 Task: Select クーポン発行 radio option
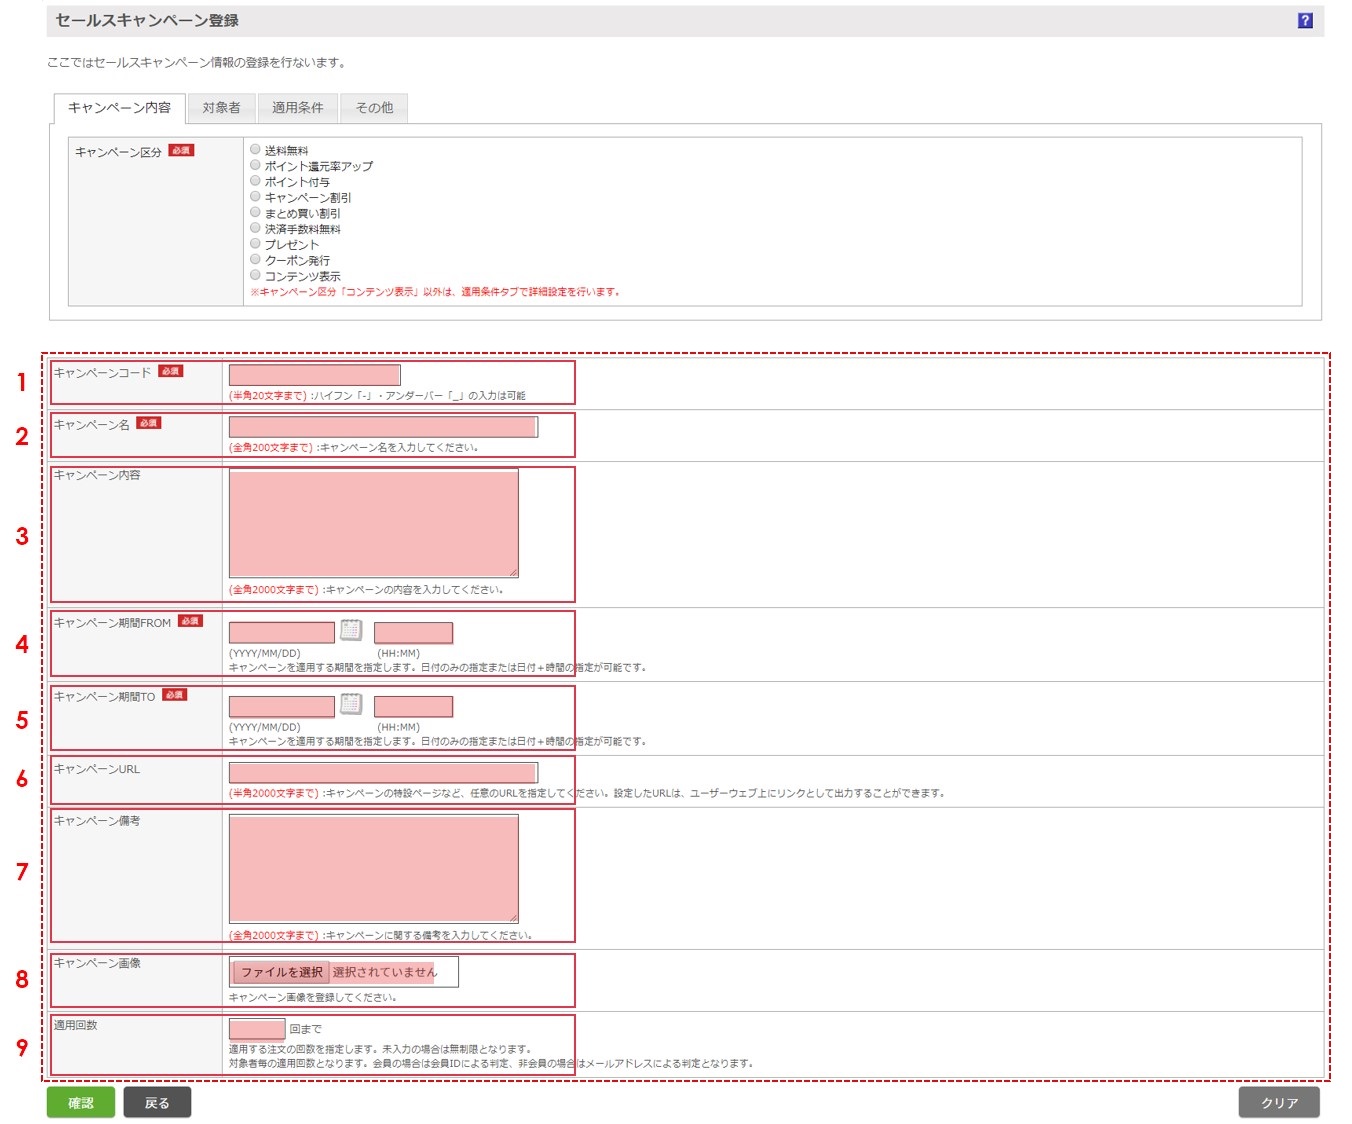[x=255, y=259]
